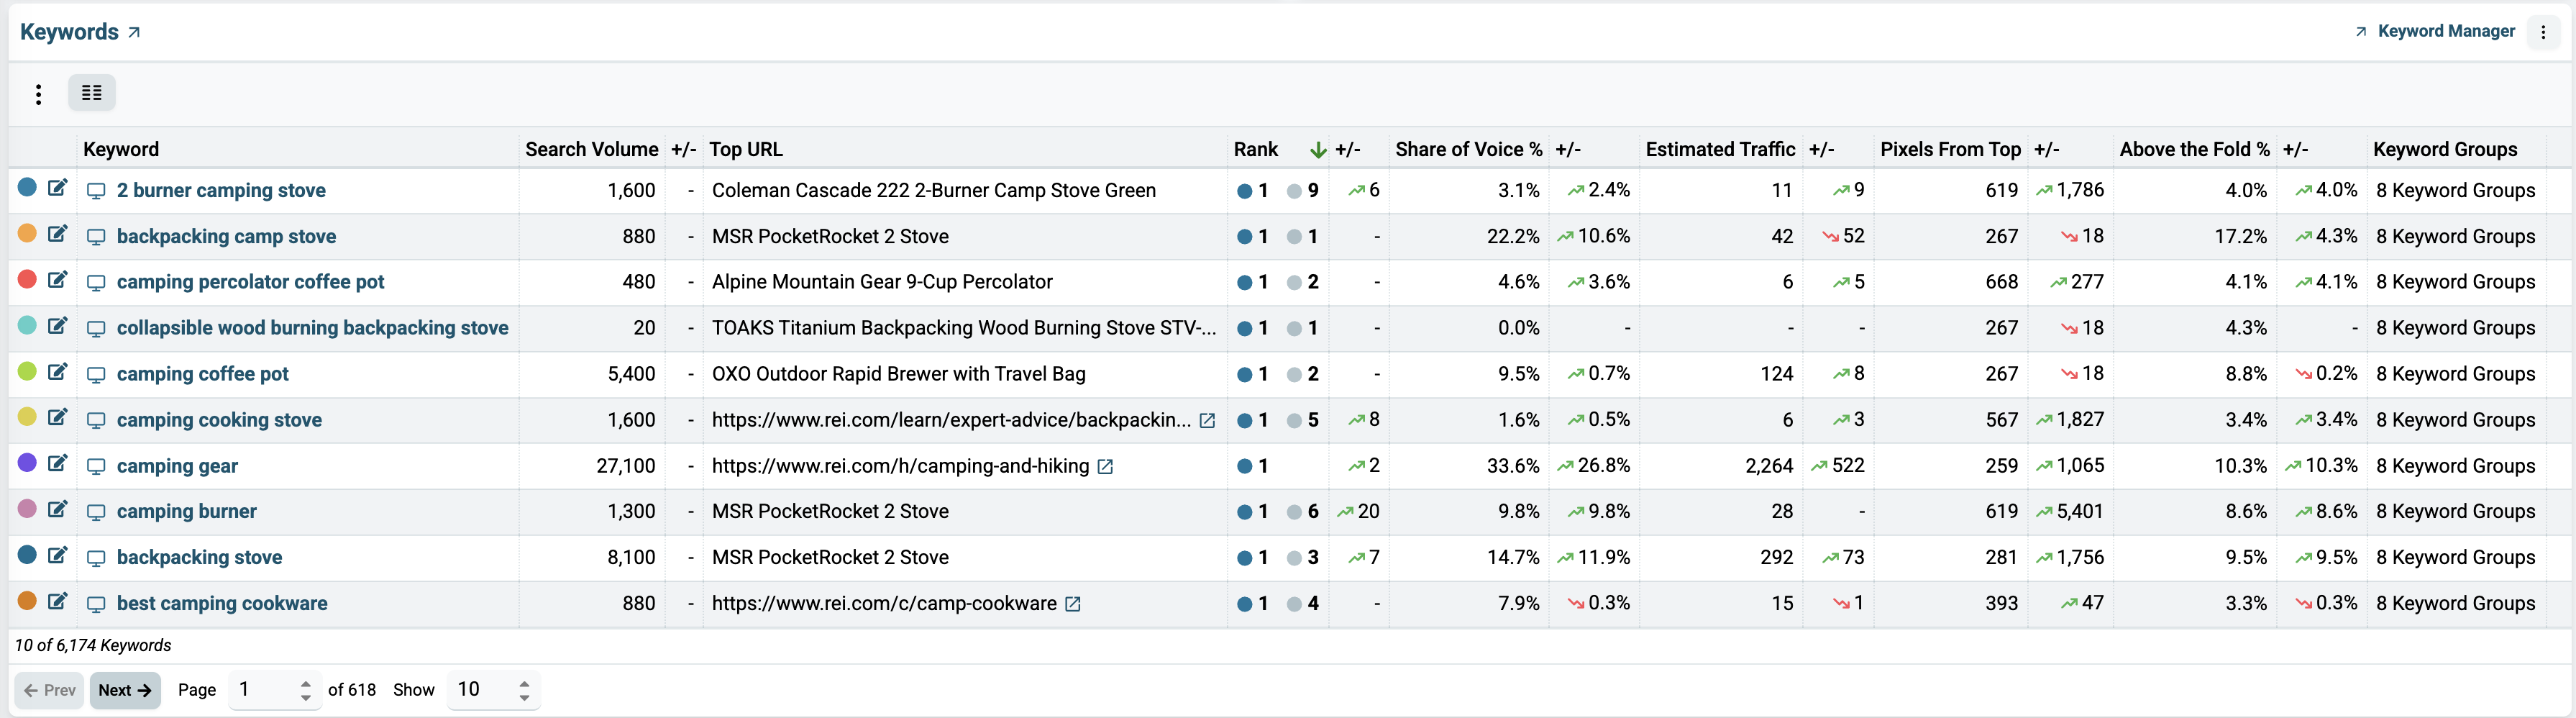Open three-dot menu next to Keyword Manager
Image resolution: width=2576 pixels, height=718 pixels.
pos(2543,32)
